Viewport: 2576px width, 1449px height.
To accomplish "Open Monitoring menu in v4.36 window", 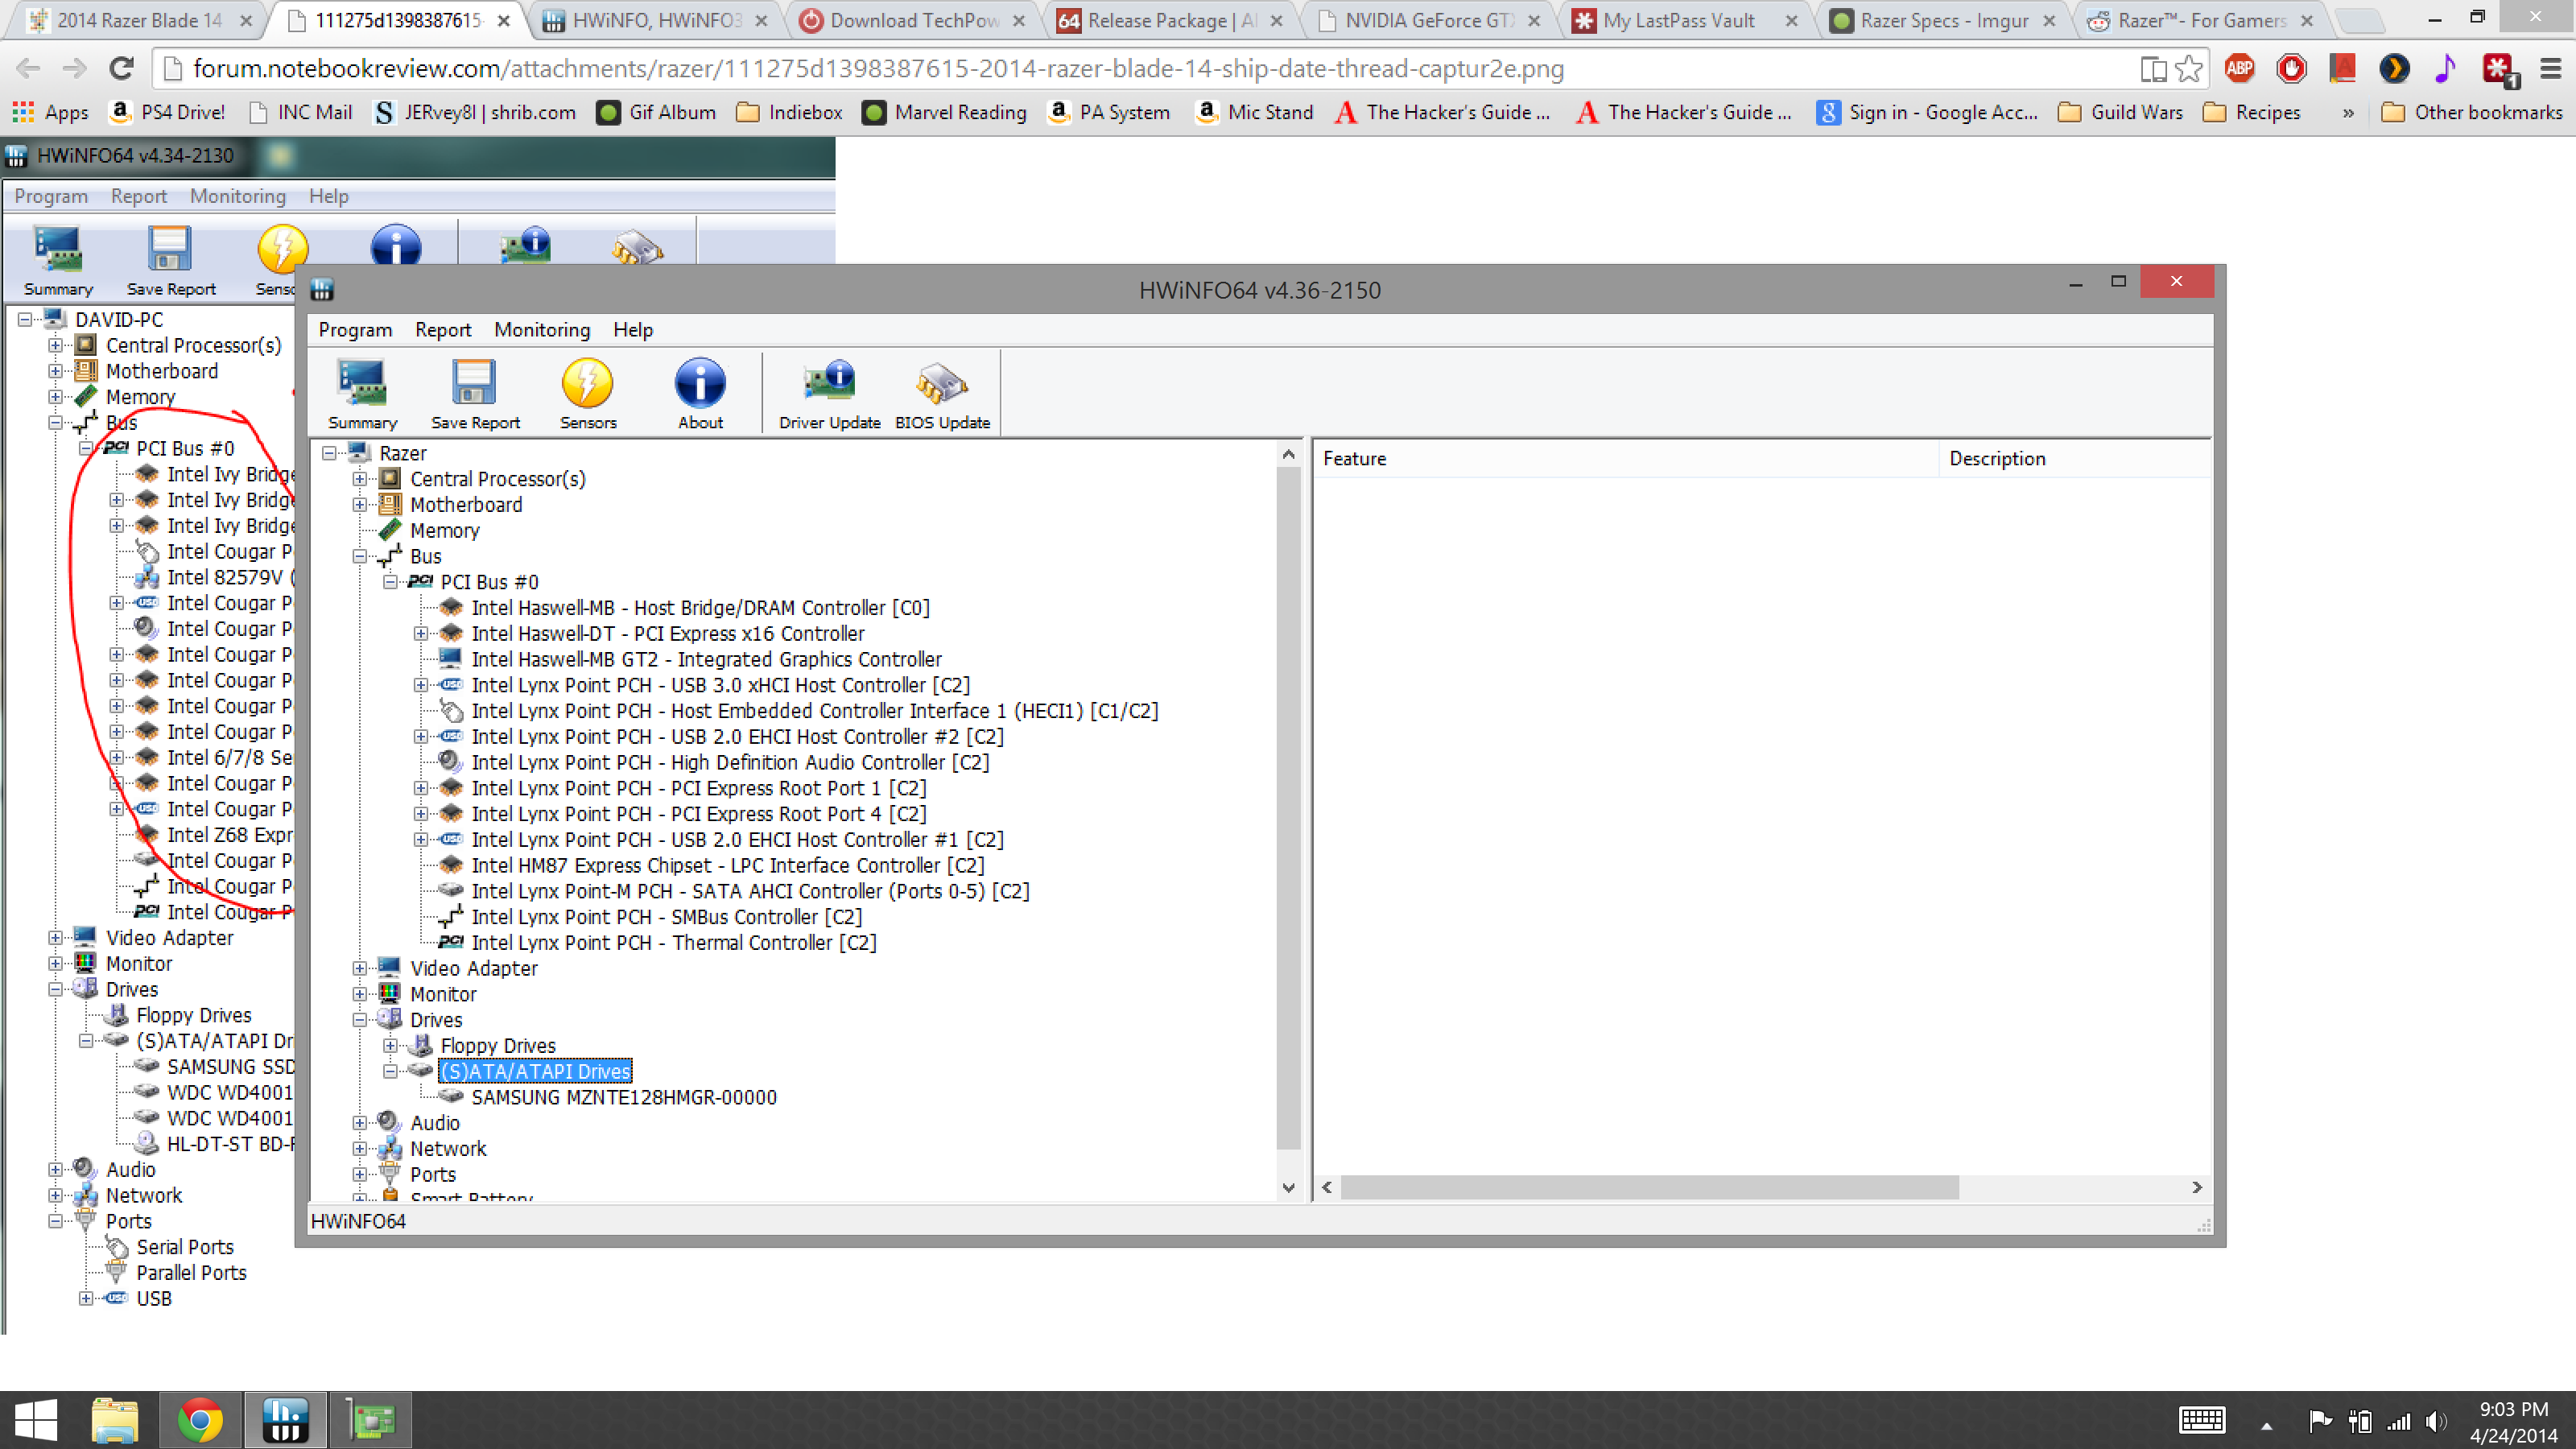I will [542, 330].
